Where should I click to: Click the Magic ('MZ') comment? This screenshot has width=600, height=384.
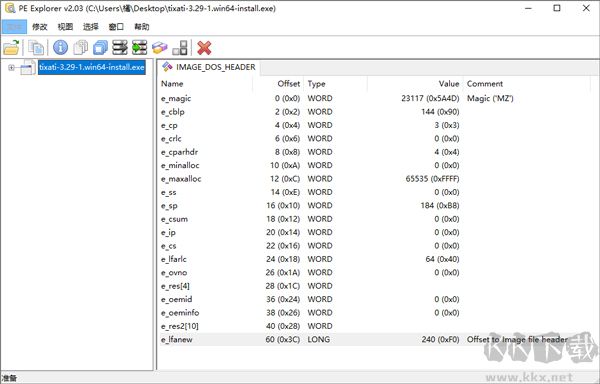[490, 99]
